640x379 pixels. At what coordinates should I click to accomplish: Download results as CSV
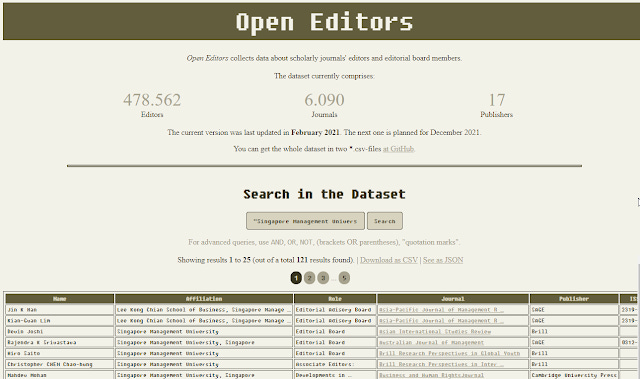389,260
